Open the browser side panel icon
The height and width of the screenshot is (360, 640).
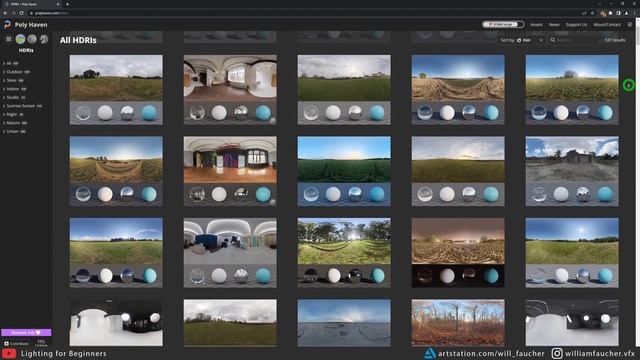pos(618,13)
